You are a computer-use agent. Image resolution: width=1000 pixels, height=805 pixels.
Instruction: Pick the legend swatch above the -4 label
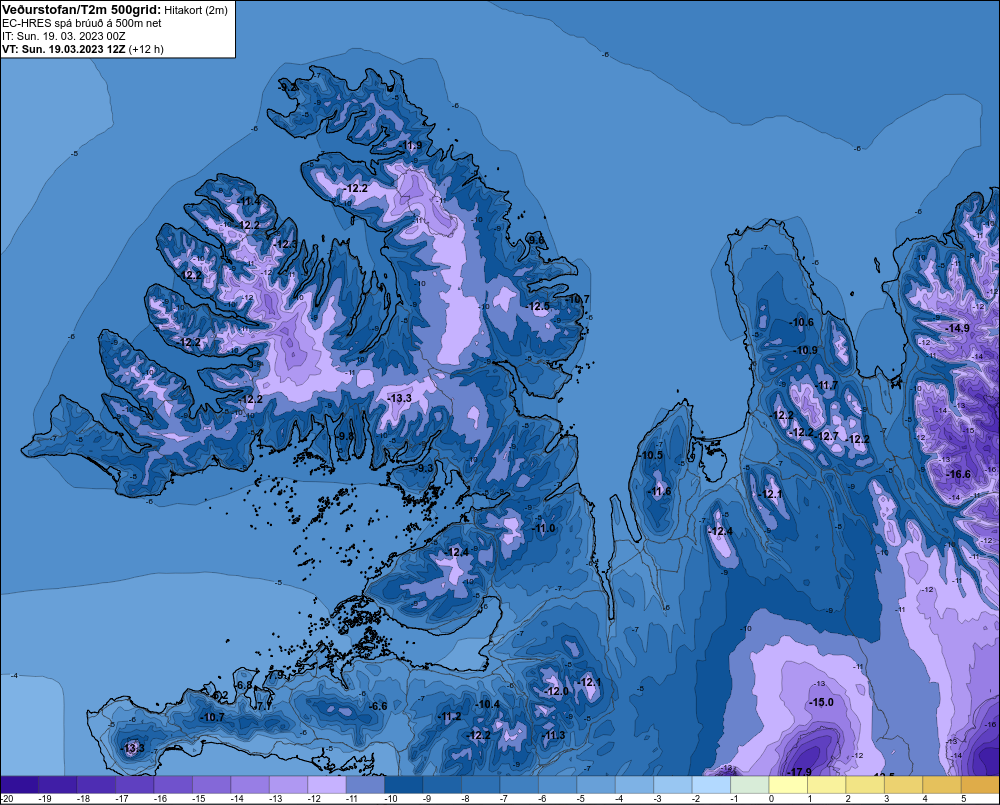[x=635, y=785]
